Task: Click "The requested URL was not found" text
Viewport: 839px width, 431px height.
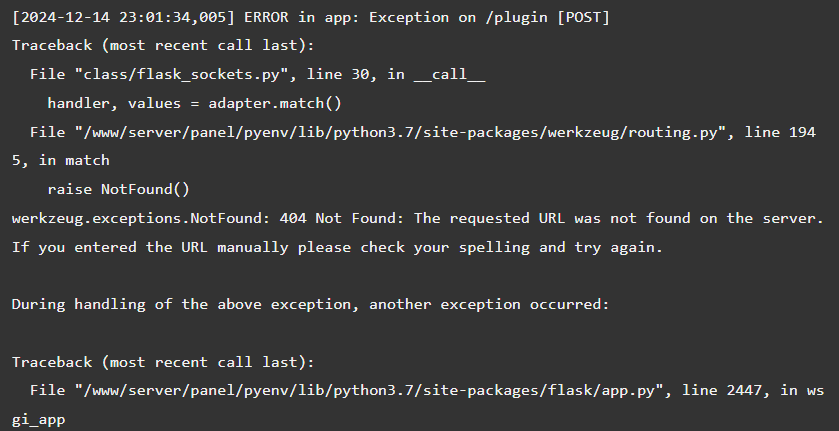Action: tap(552, 218)
